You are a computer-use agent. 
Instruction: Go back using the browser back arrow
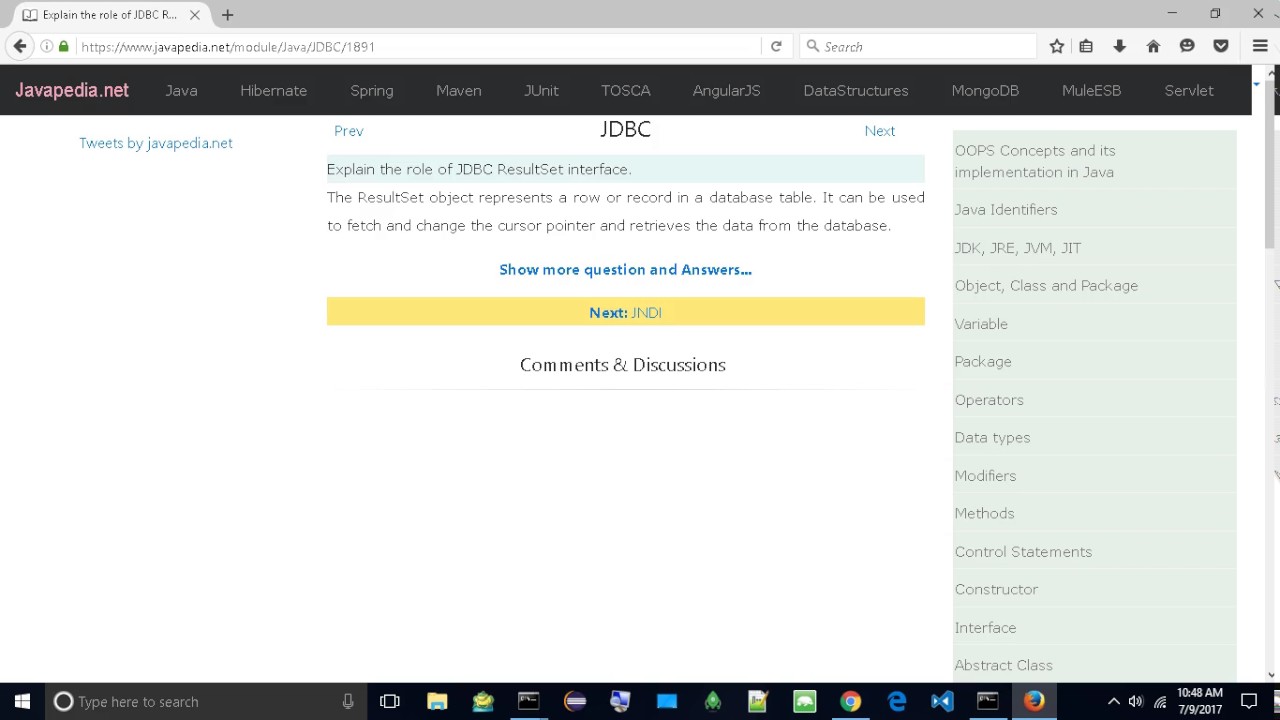coord(20,46)
